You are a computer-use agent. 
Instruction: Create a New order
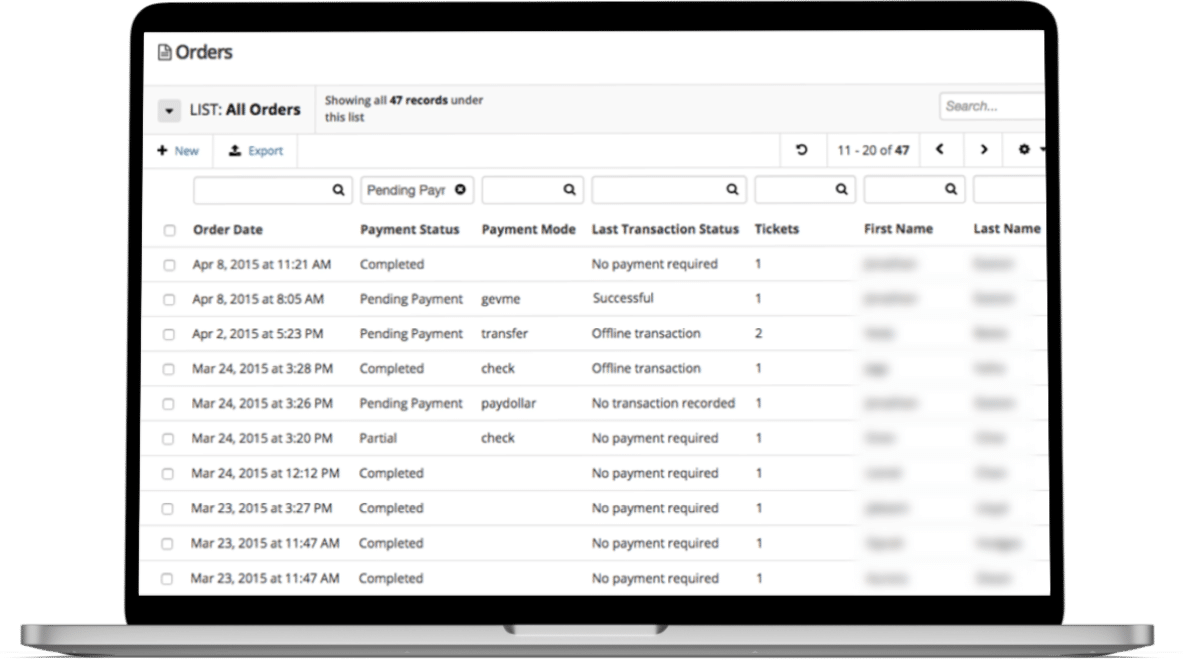point(178,151)
